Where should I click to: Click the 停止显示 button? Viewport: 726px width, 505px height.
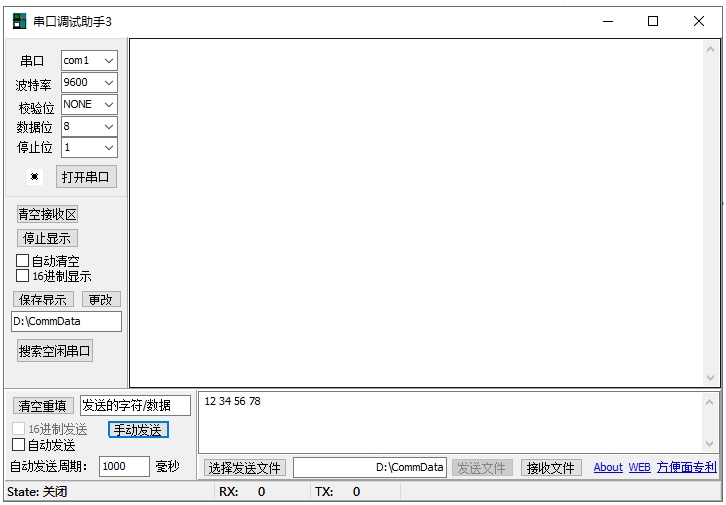coord(47,238)
